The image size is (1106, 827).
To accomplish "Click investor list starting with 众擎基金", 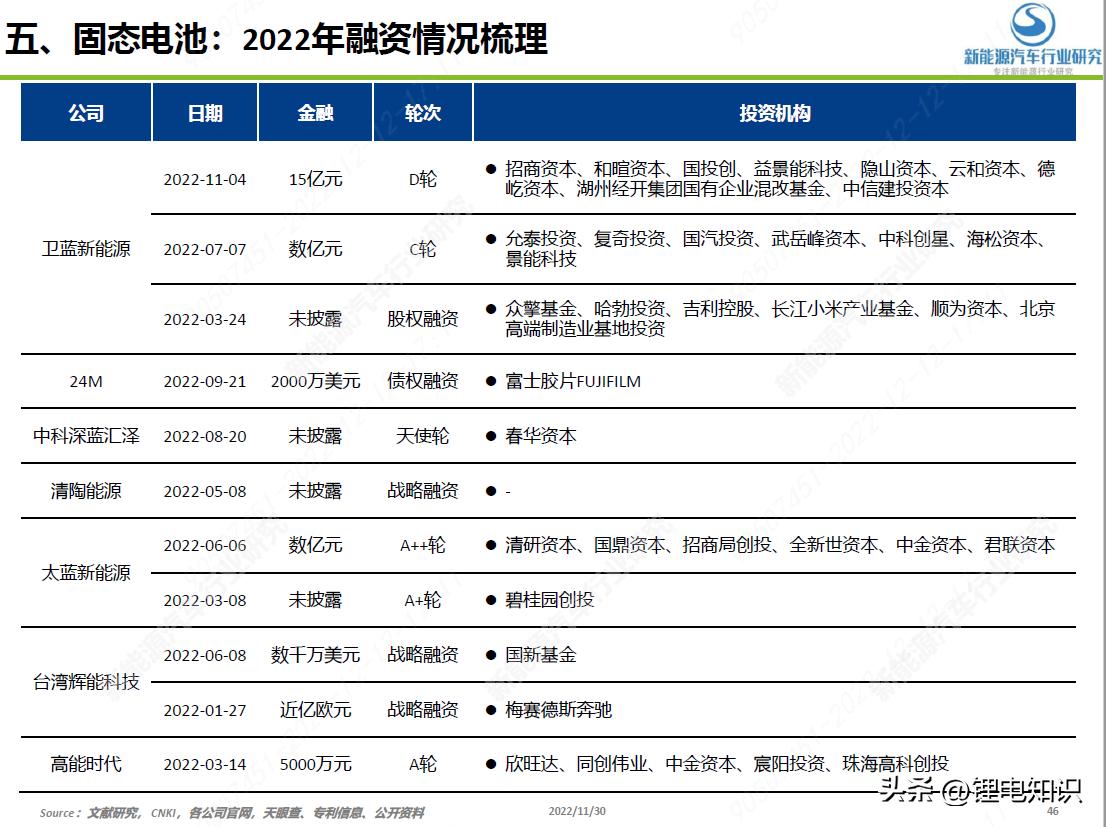I will (779, 318).
